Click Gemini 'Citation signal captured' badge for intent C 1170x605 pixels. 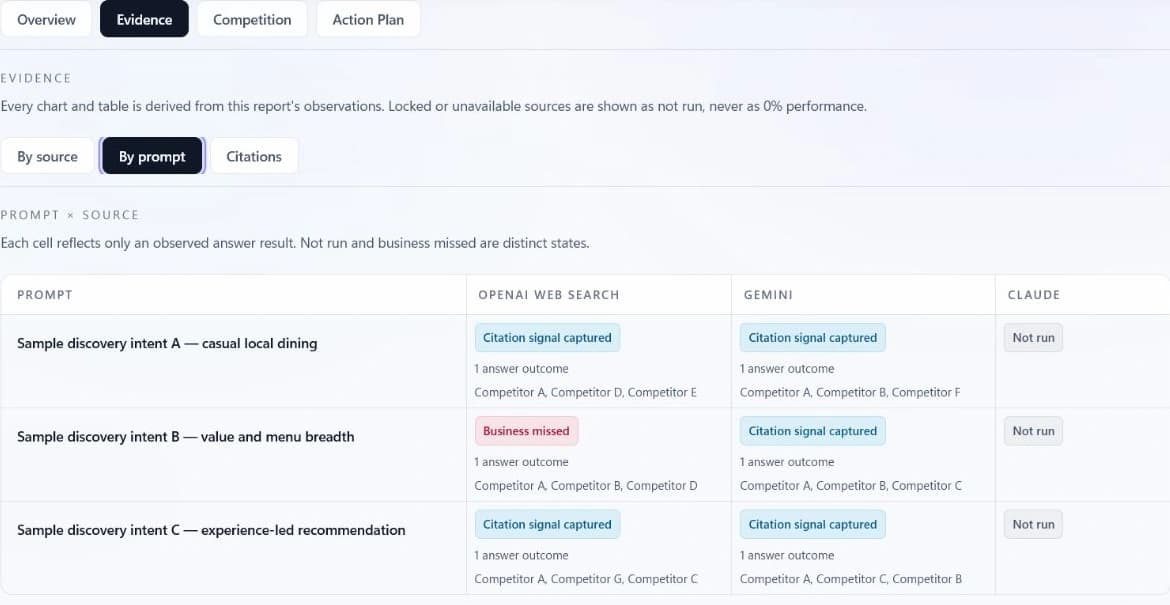[x=813, y=524]
